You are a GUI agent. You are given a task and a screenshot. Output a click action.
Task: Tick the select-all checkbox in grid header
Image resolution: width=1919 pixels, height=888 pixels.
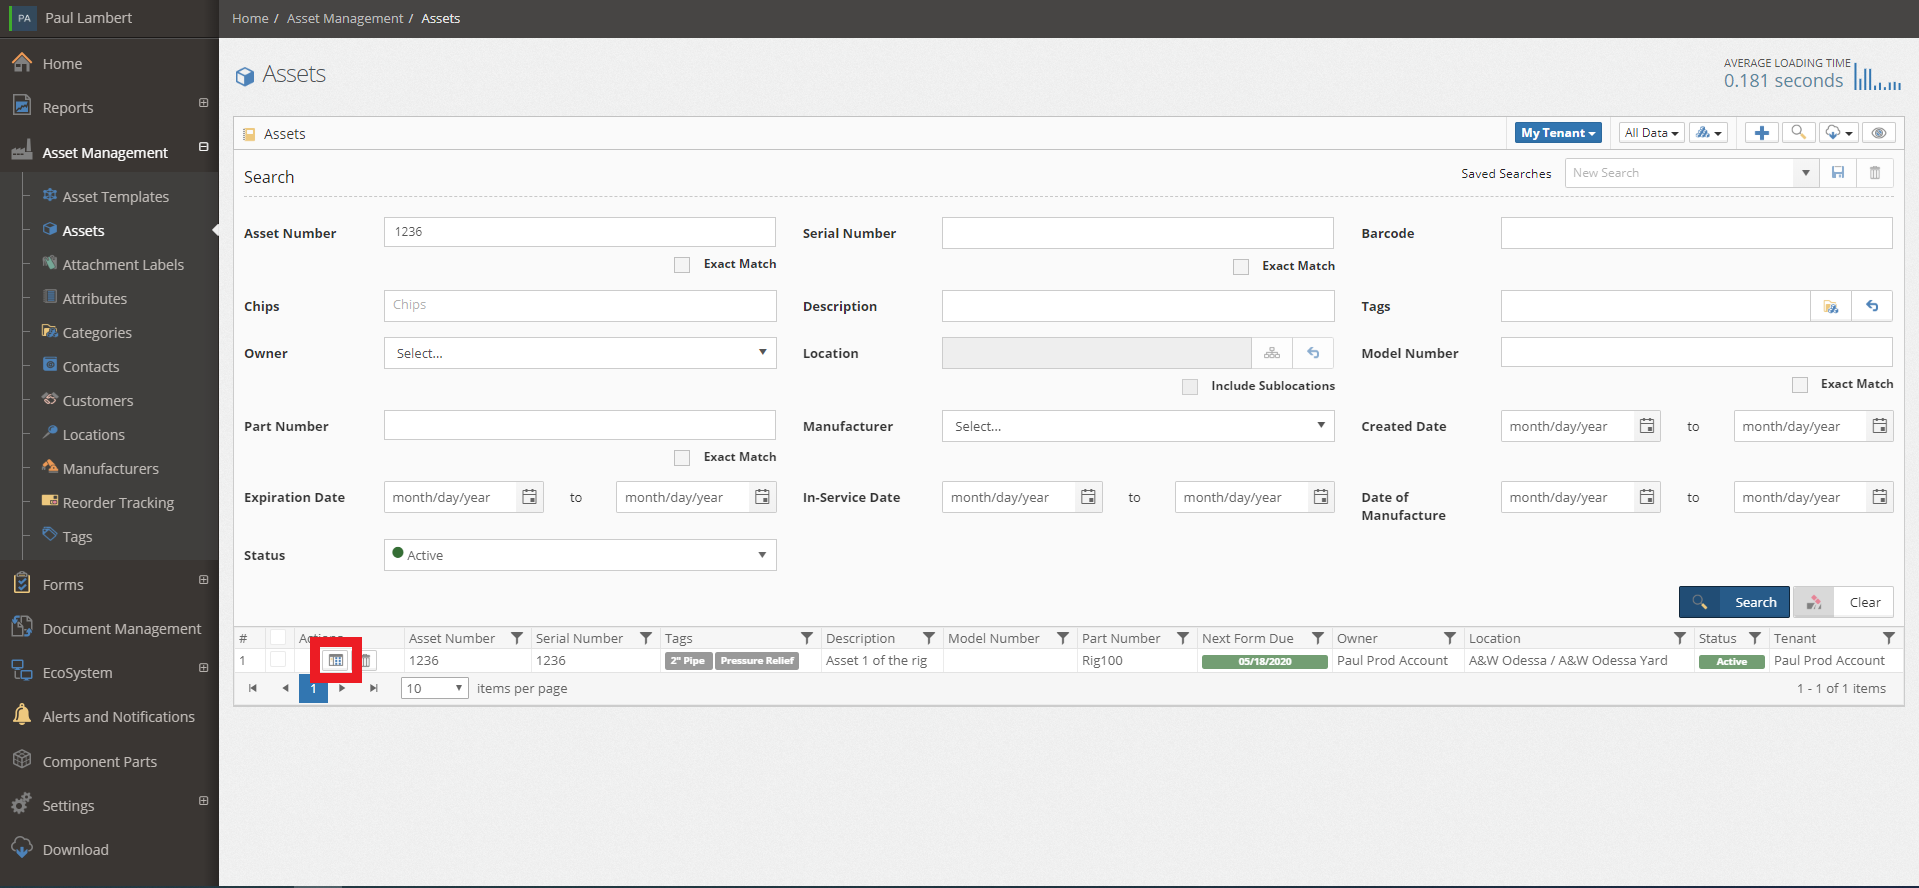(x=278, y=637)
